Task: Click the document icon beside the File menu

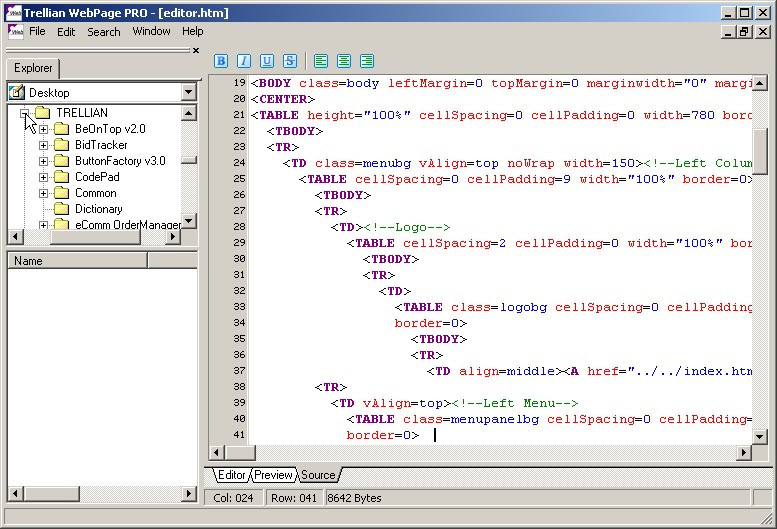Action: [15, 31]
